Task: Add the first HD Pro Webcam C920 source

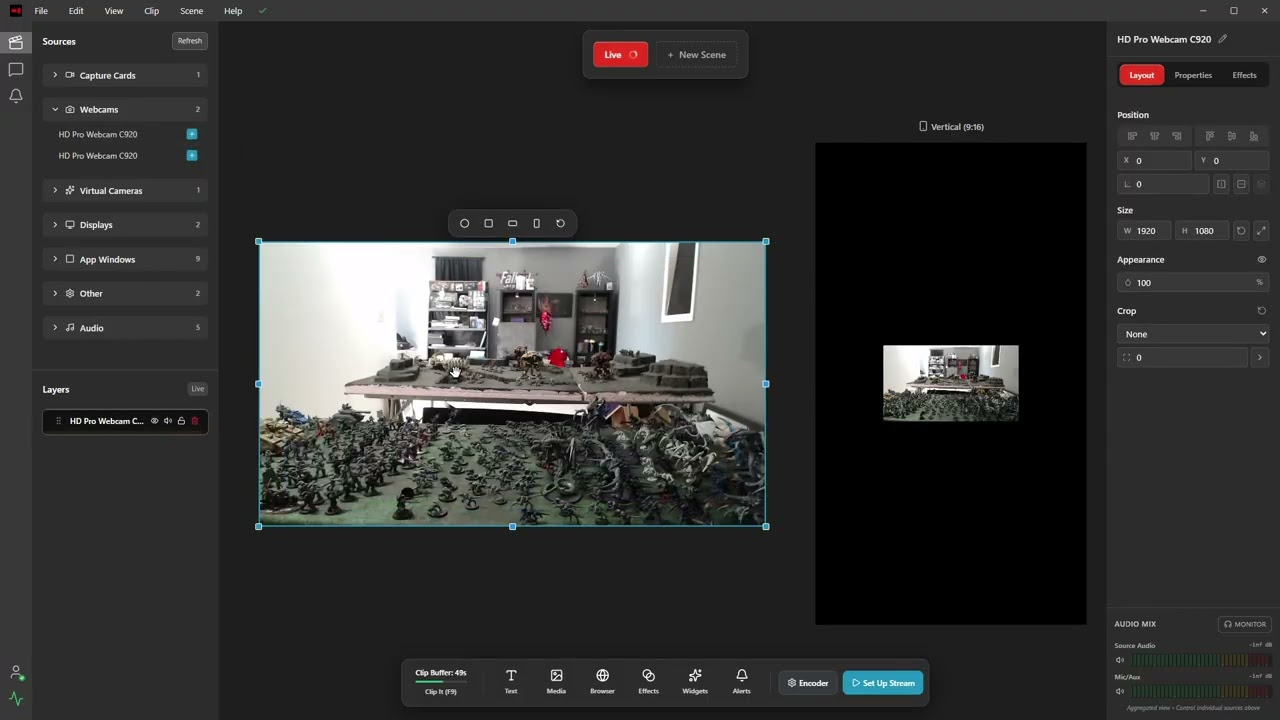Action: coord(192,134)
